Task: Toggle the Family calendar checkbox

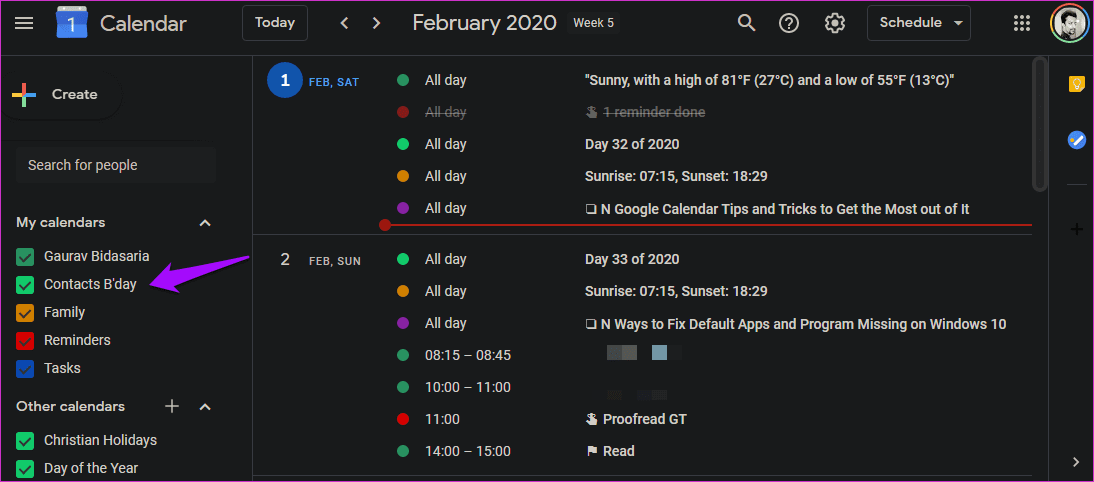Action: coord(25,312)
